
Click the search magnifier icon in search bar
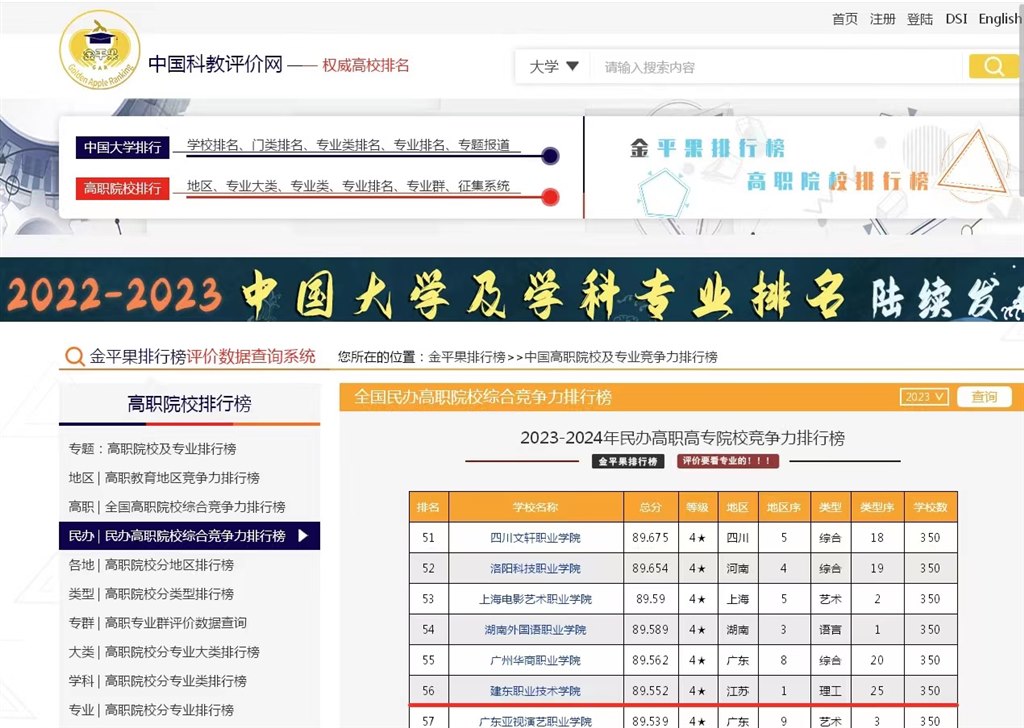coord(993,65)
